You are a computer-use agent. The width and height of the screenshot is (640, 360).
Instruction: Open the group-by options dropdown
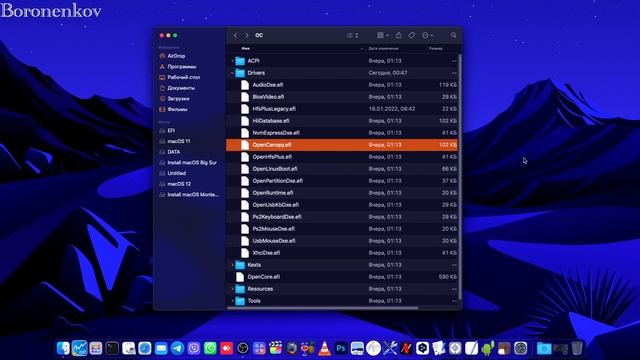click(x=382, y=36)
